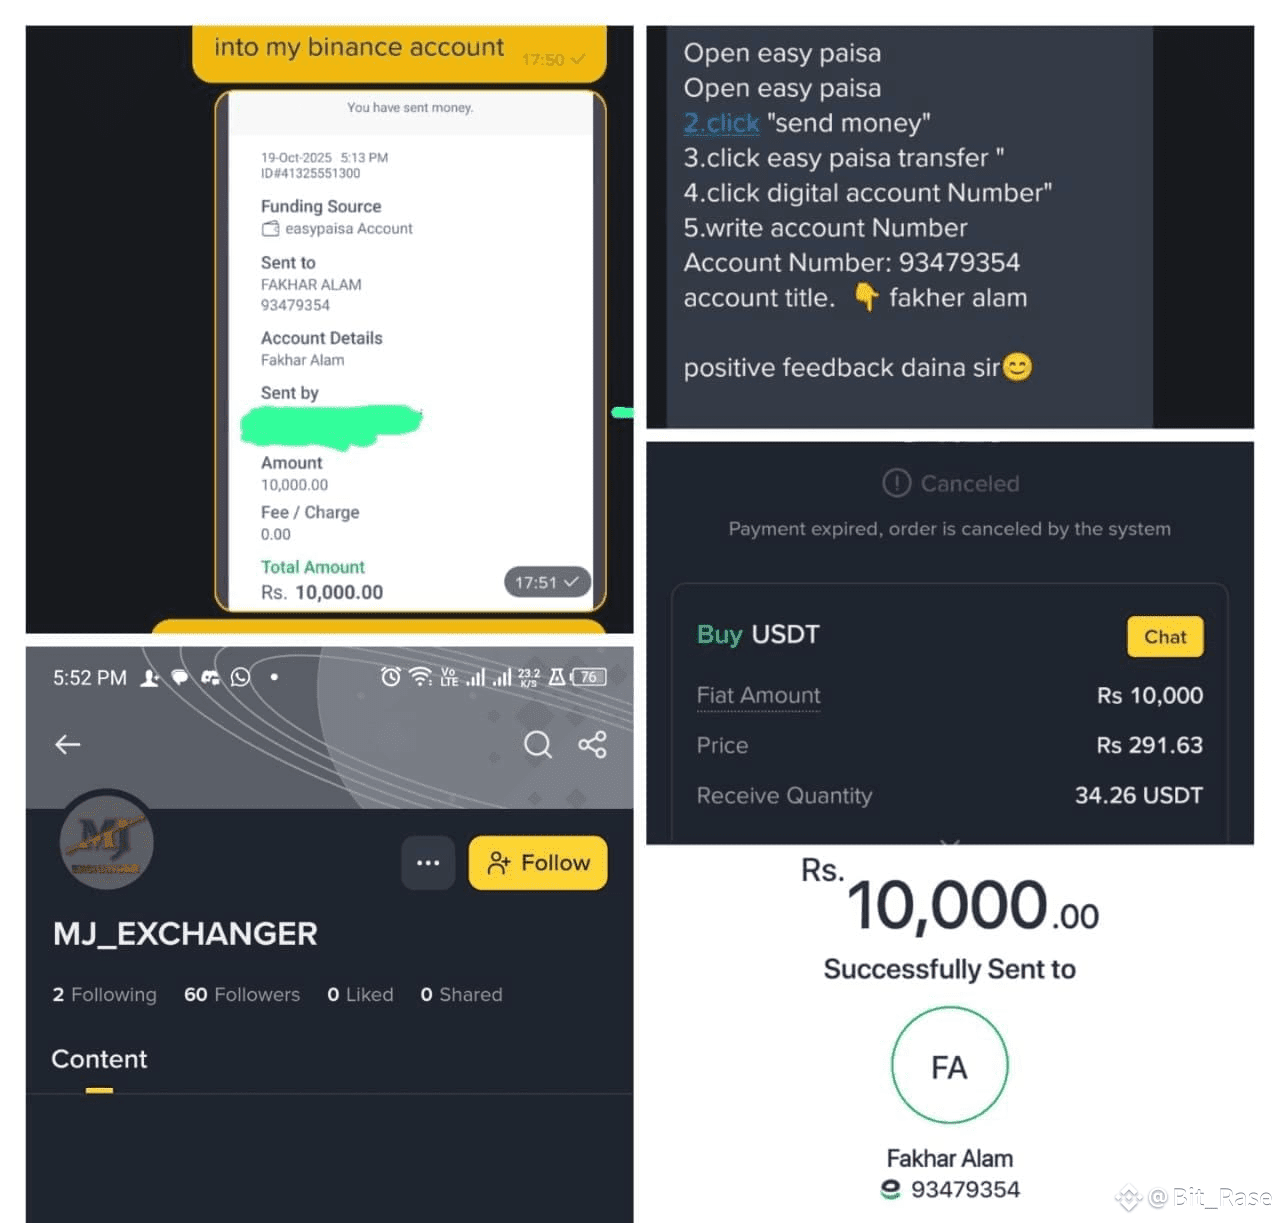Tap the 0 Liked counter
1280x1223 pixels.
pyautogui.click(x=360, y=994)
